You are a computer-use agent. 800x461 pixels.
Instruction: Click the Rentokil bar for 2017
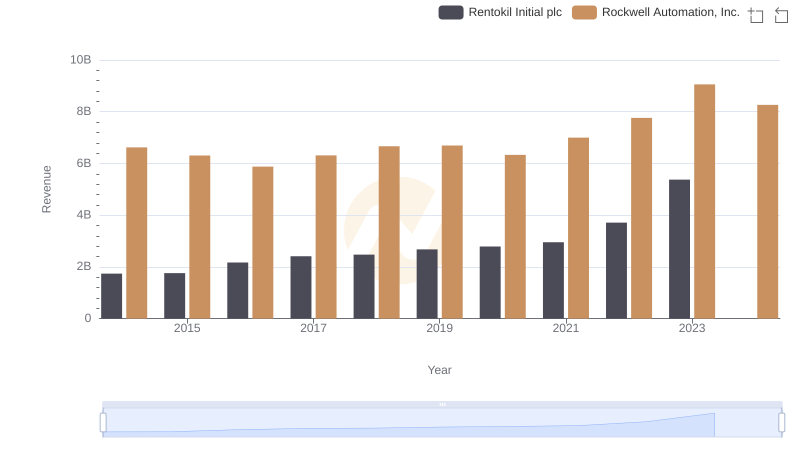pos(301,288)
